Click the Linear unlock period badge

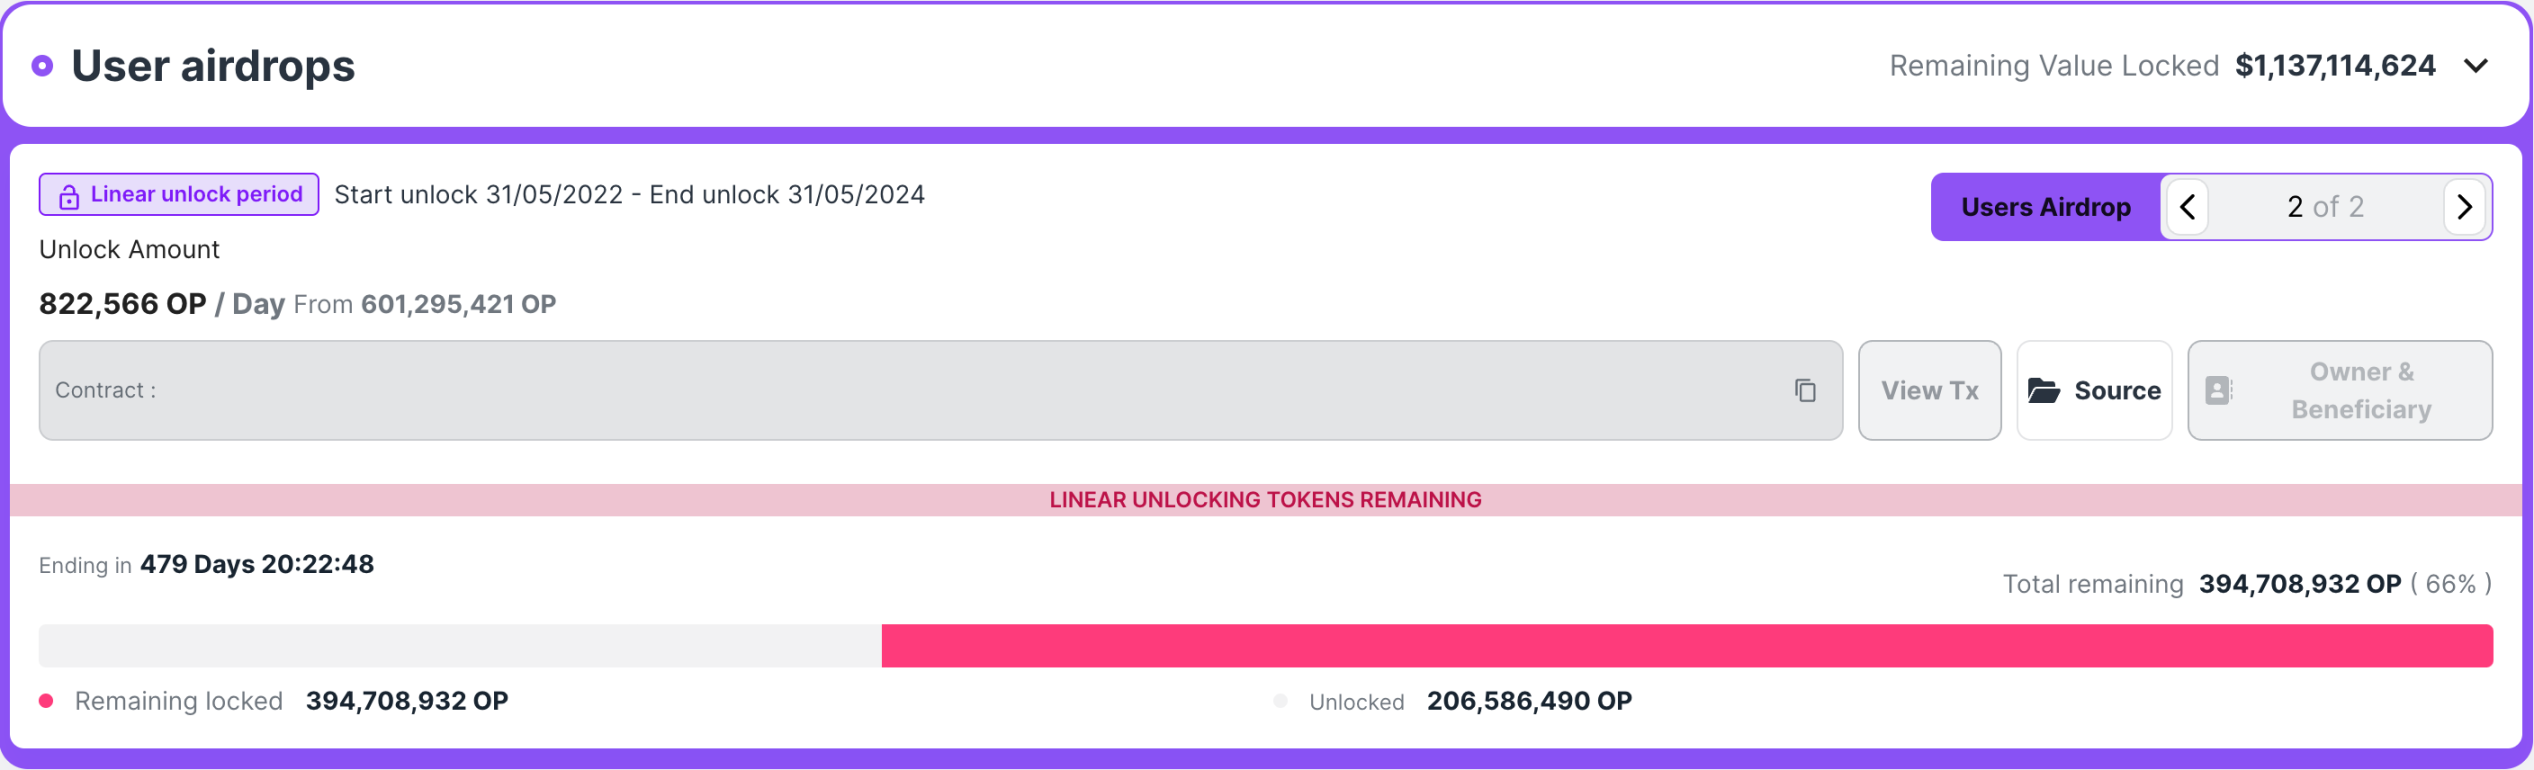click(x=179, y=194)
